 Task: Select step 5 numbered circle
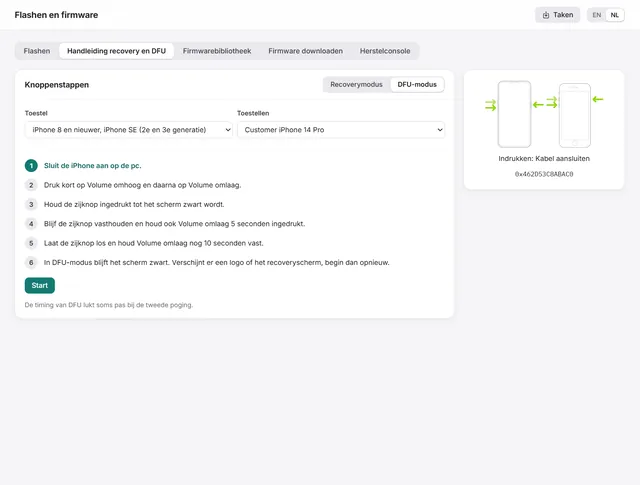[31, 243]
